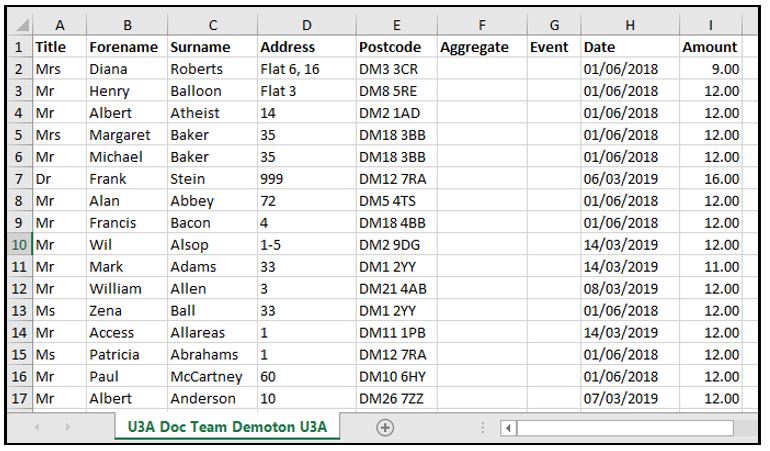Click the Select All corner triangle
770x451 pixels.
[x=20, y=25]
